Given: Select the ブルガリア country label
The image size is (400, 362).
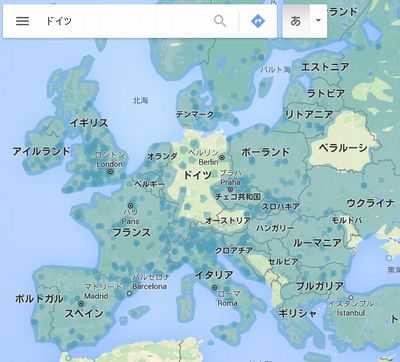Looking at the screenshot, I should 320,286.
